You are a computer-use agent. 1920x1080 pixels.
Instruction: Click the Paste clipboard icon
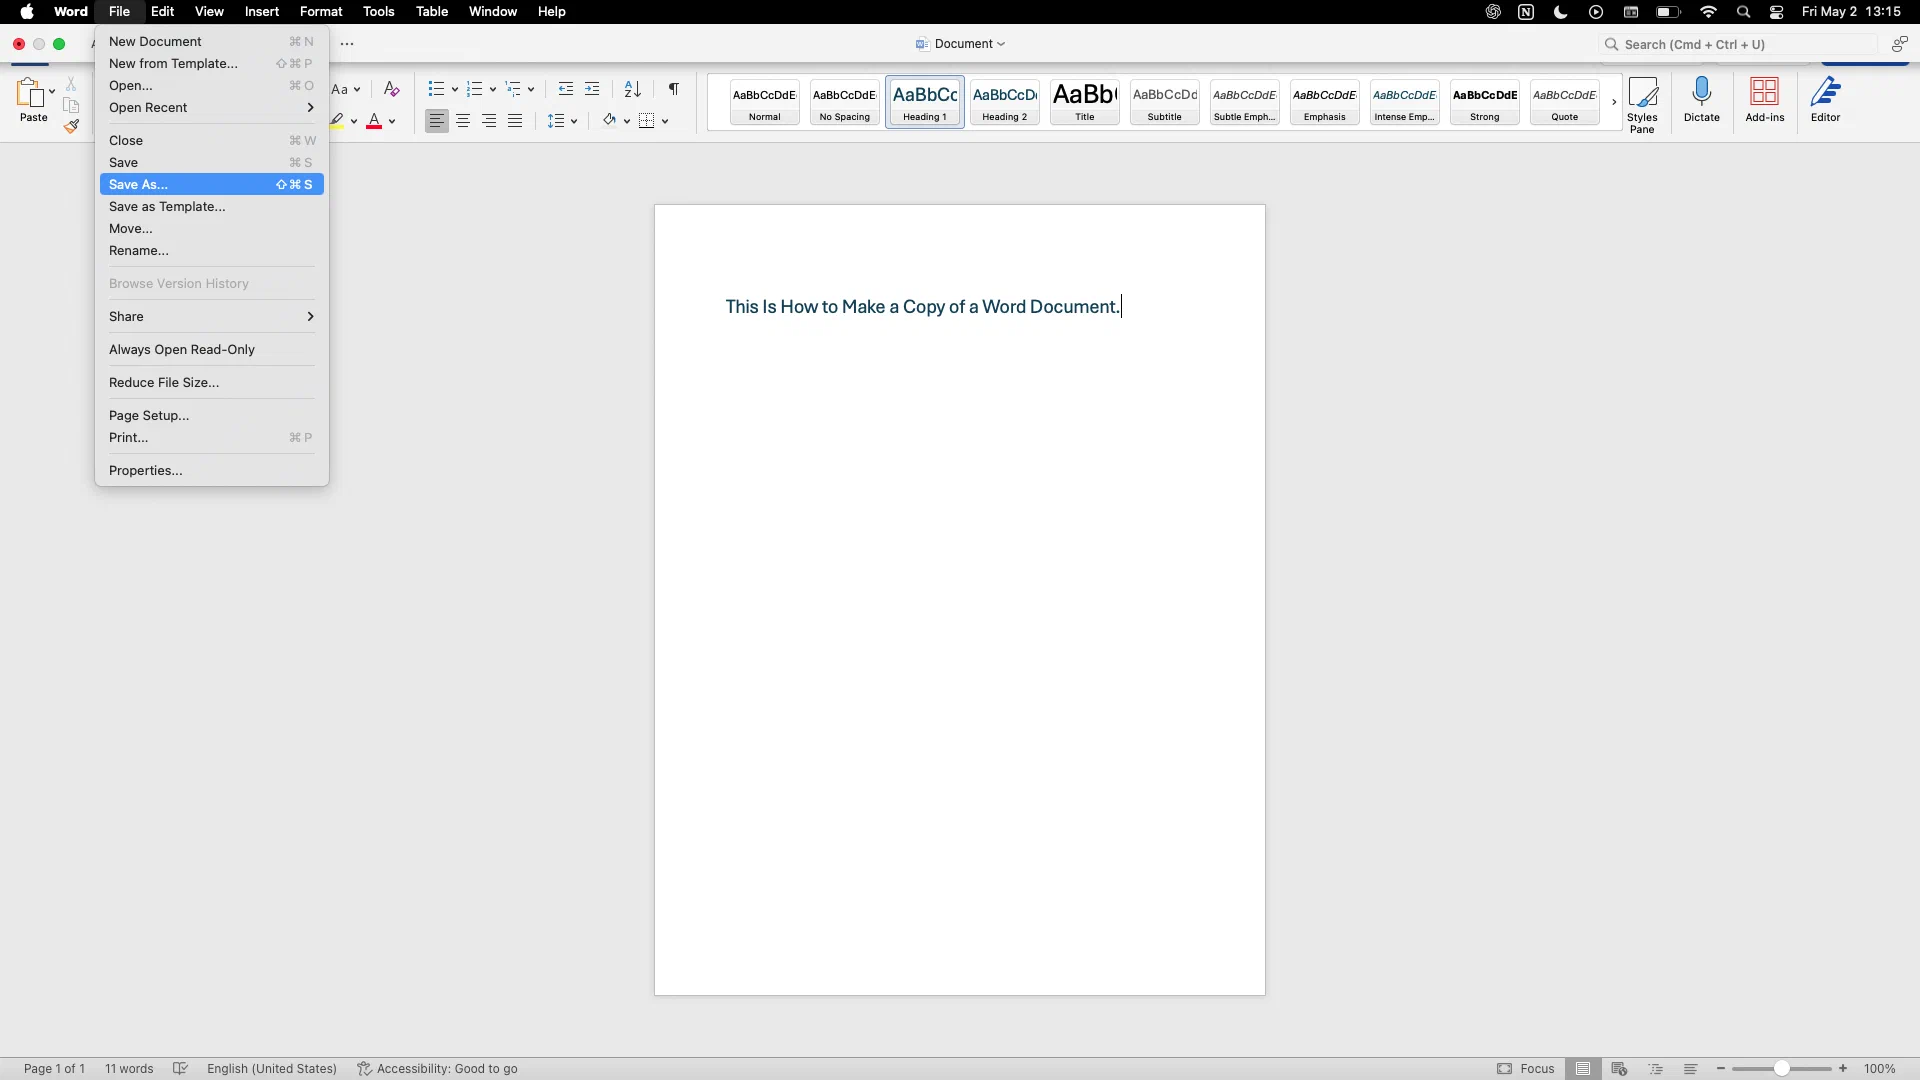click(30, 93)
